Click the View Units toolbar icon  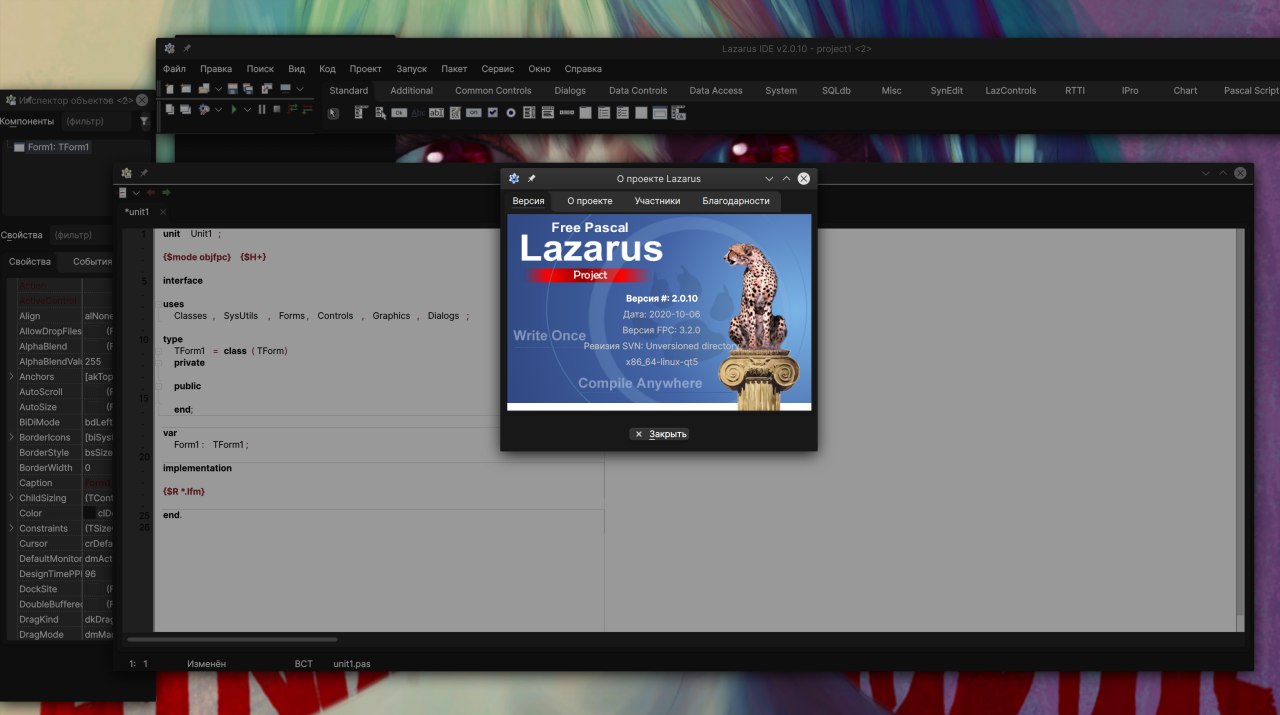pos(170,109)
